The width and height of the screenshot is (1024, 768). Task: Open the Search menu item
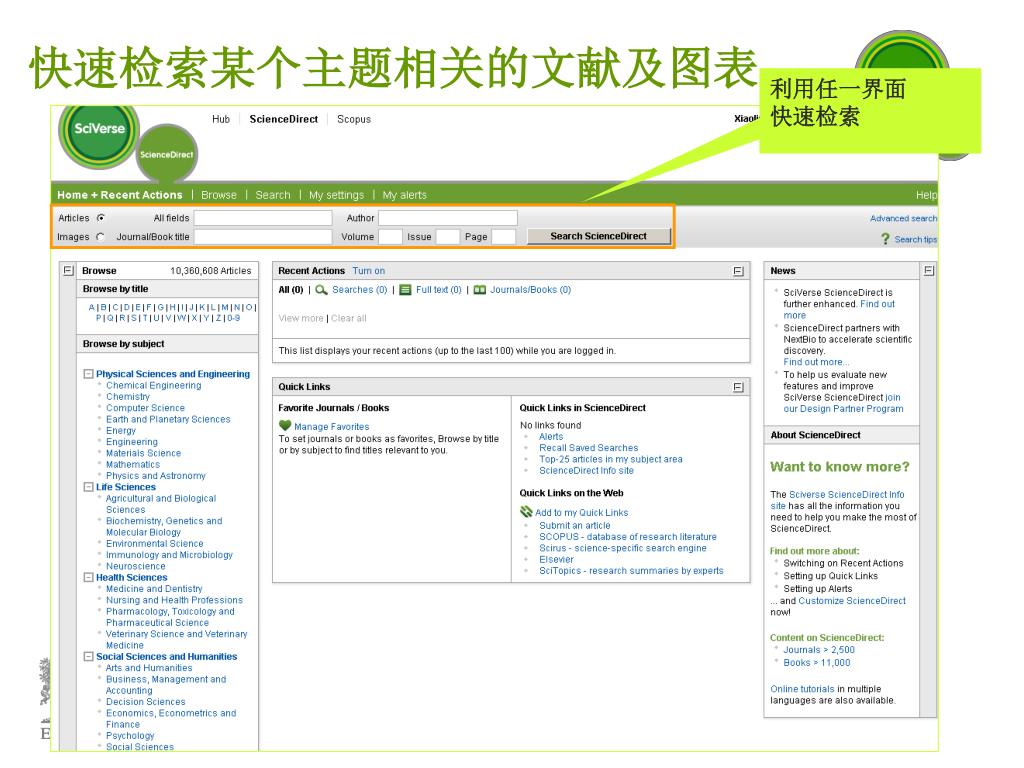click(273, 195)
